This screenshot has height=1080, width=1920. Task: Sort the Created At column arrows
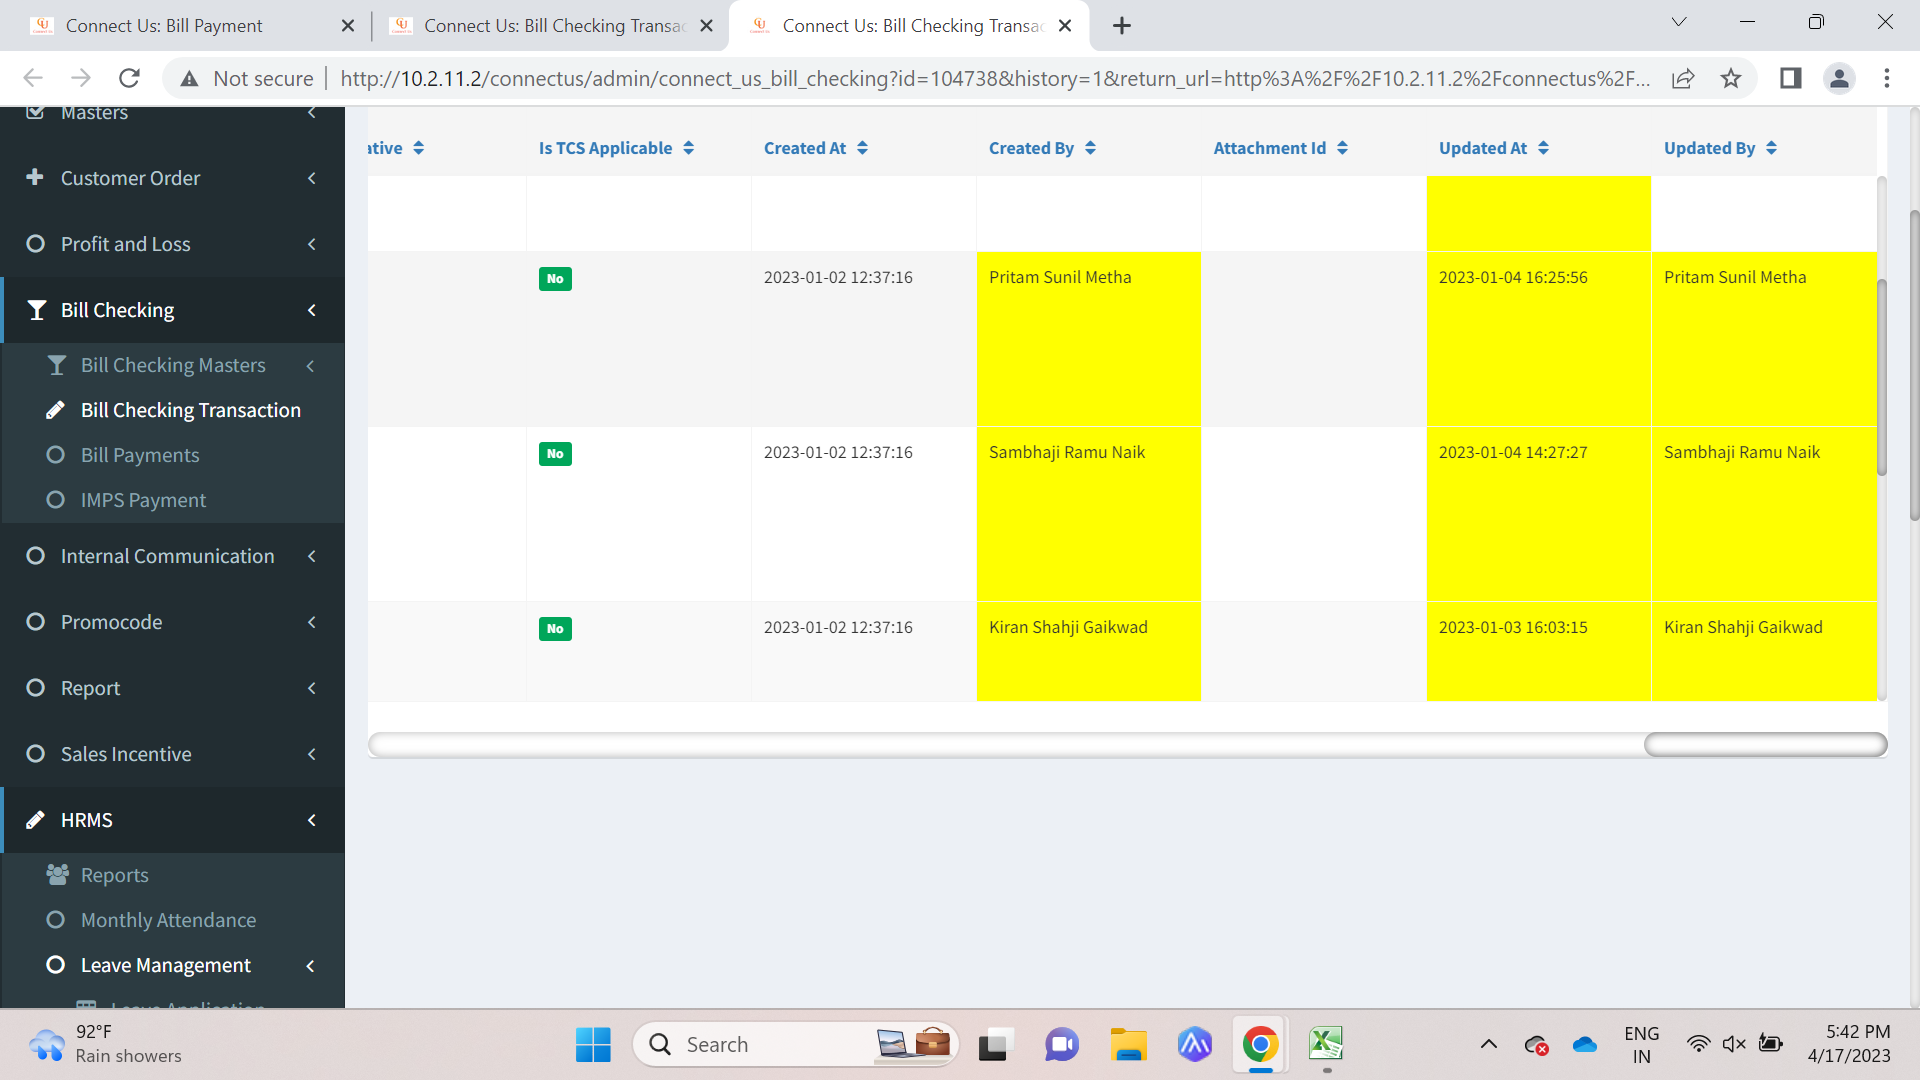click(862, 148)
